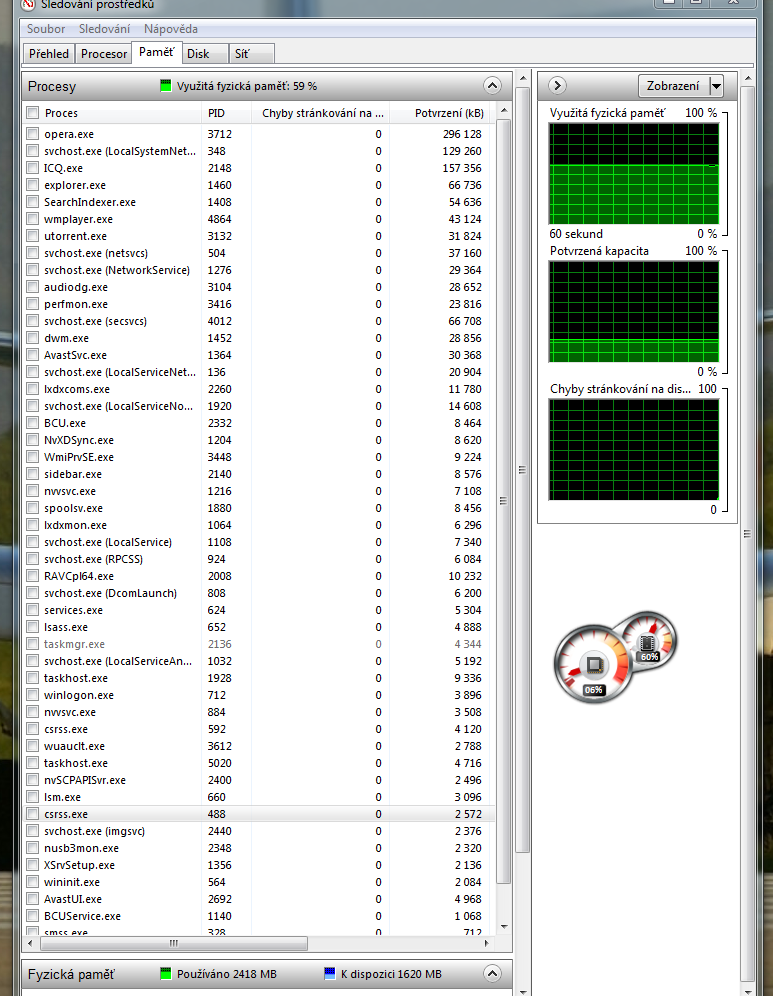Click the green Používáno legend swatch

[x=166, y=973]
